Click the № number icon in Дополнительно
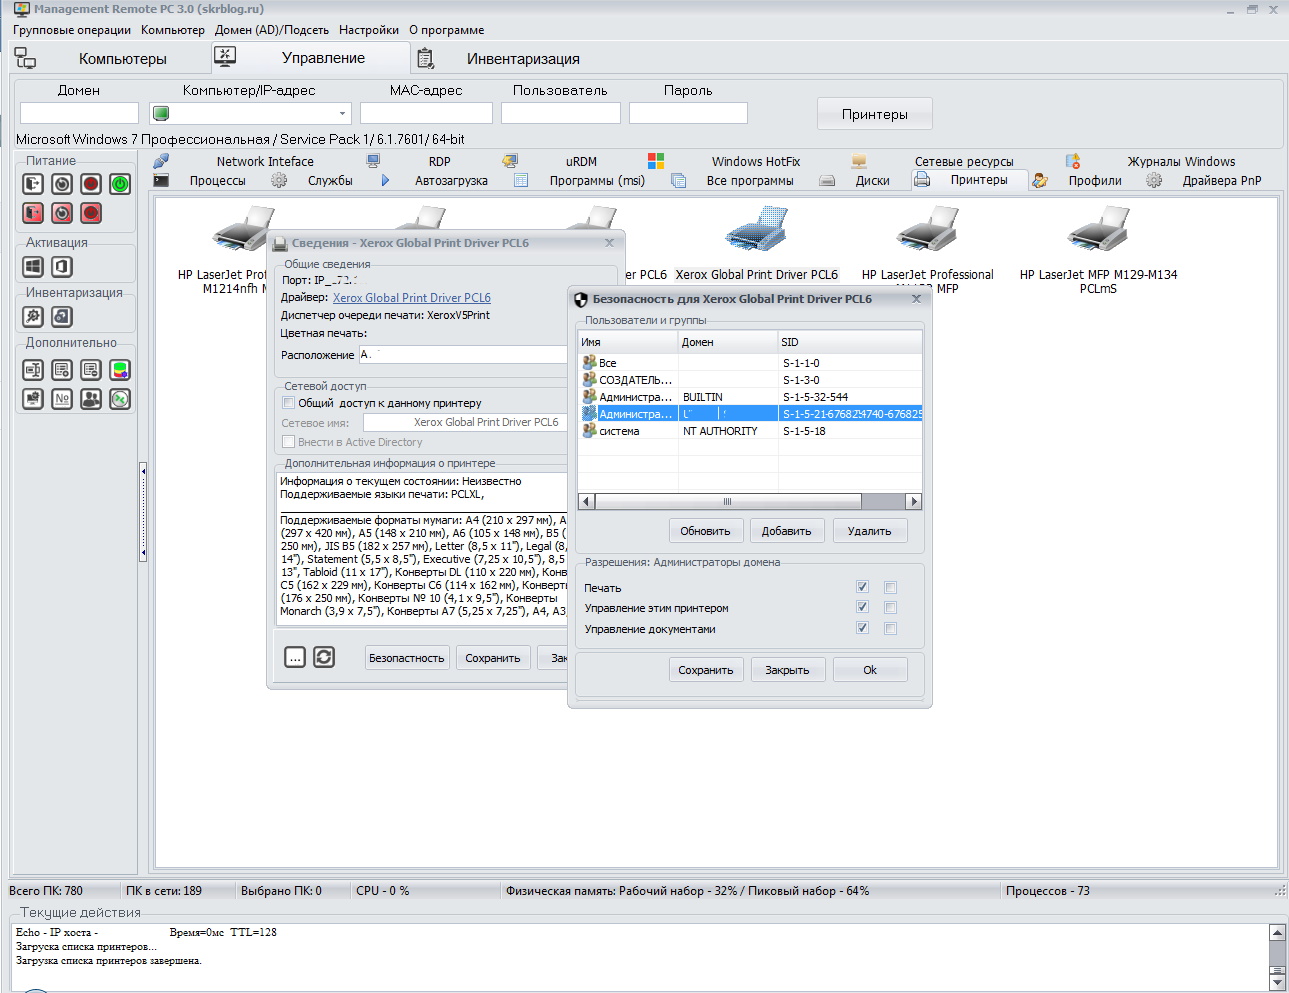 click(62, 399)
